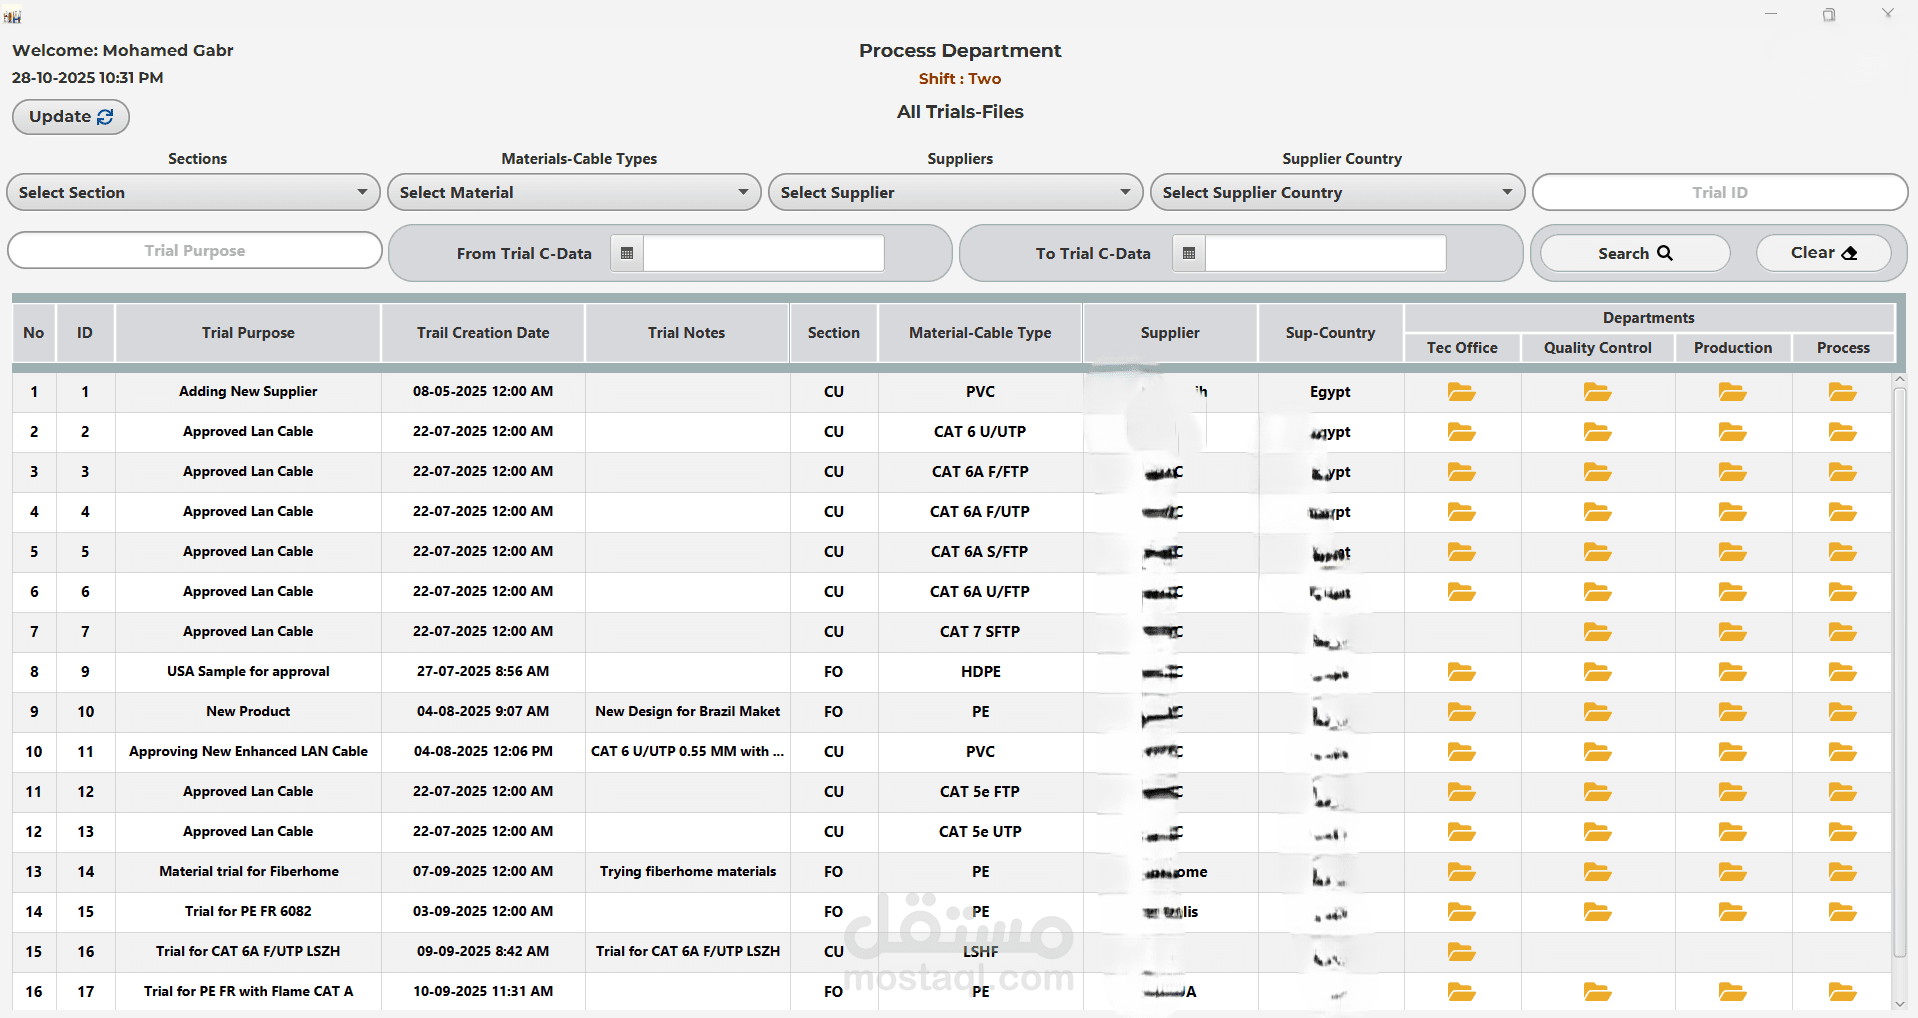Expand the Select Section dropdown
Viewport: 1918px width, 1018px height.
(x=193, y=192)
